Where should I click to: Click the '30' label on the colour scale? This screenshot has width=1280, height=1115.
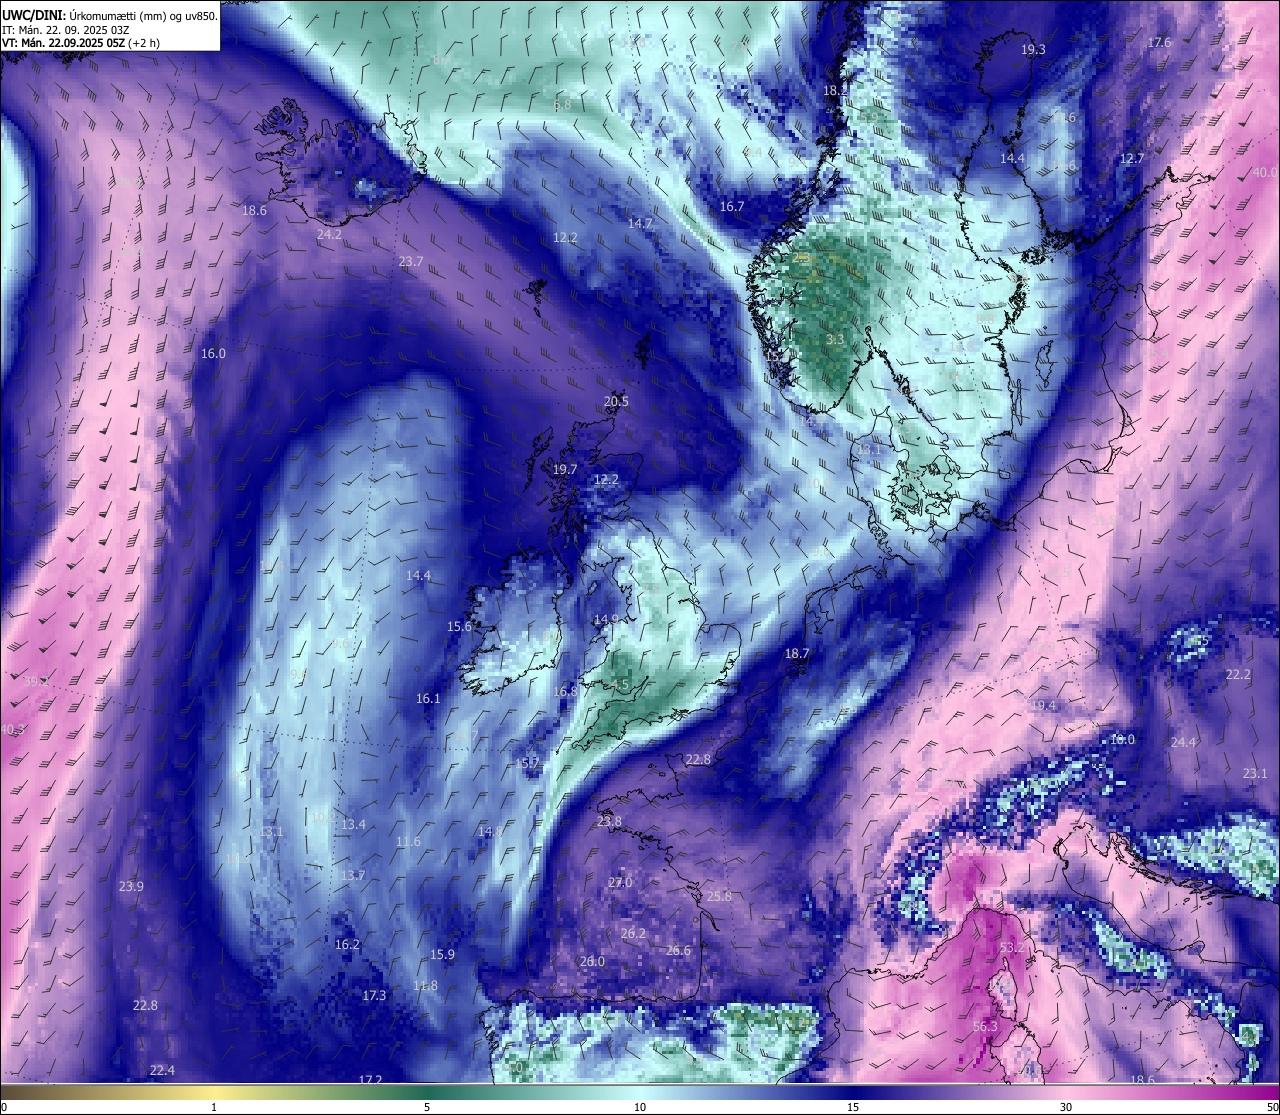point(1066,1107)
